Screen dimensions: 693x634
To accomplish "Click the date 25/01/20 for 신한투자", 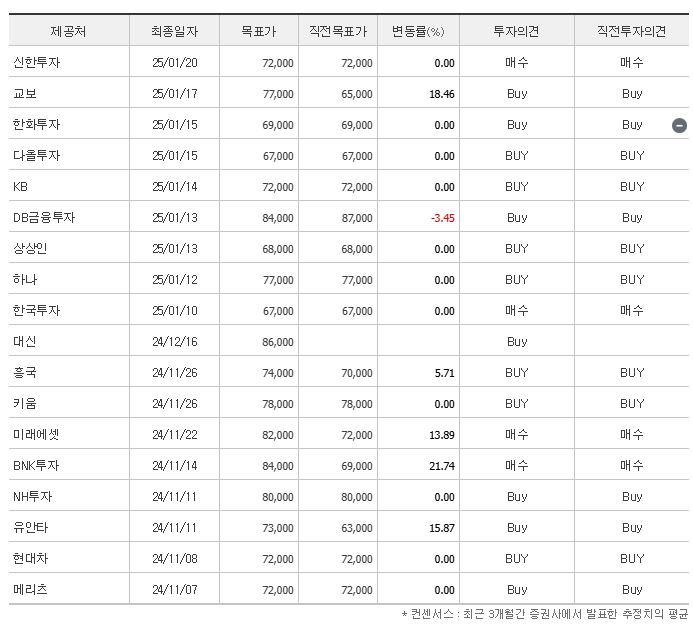I will point(175,63).
